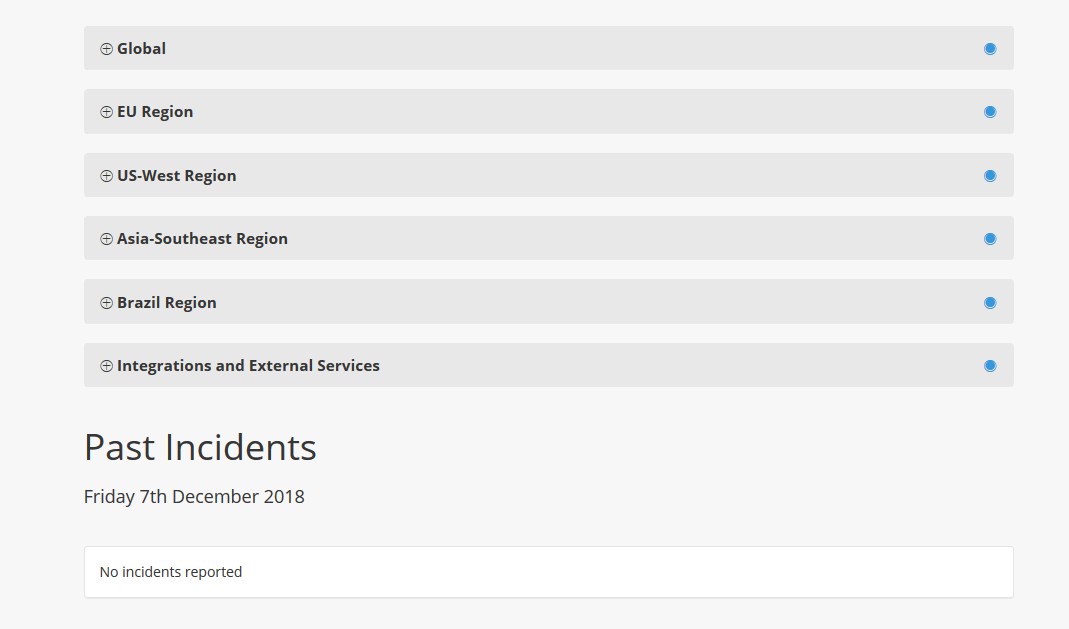Viewport: 1069px width, 629px height.
Task: Click the plus-circle icon beside Global
Action: [106, 49]
